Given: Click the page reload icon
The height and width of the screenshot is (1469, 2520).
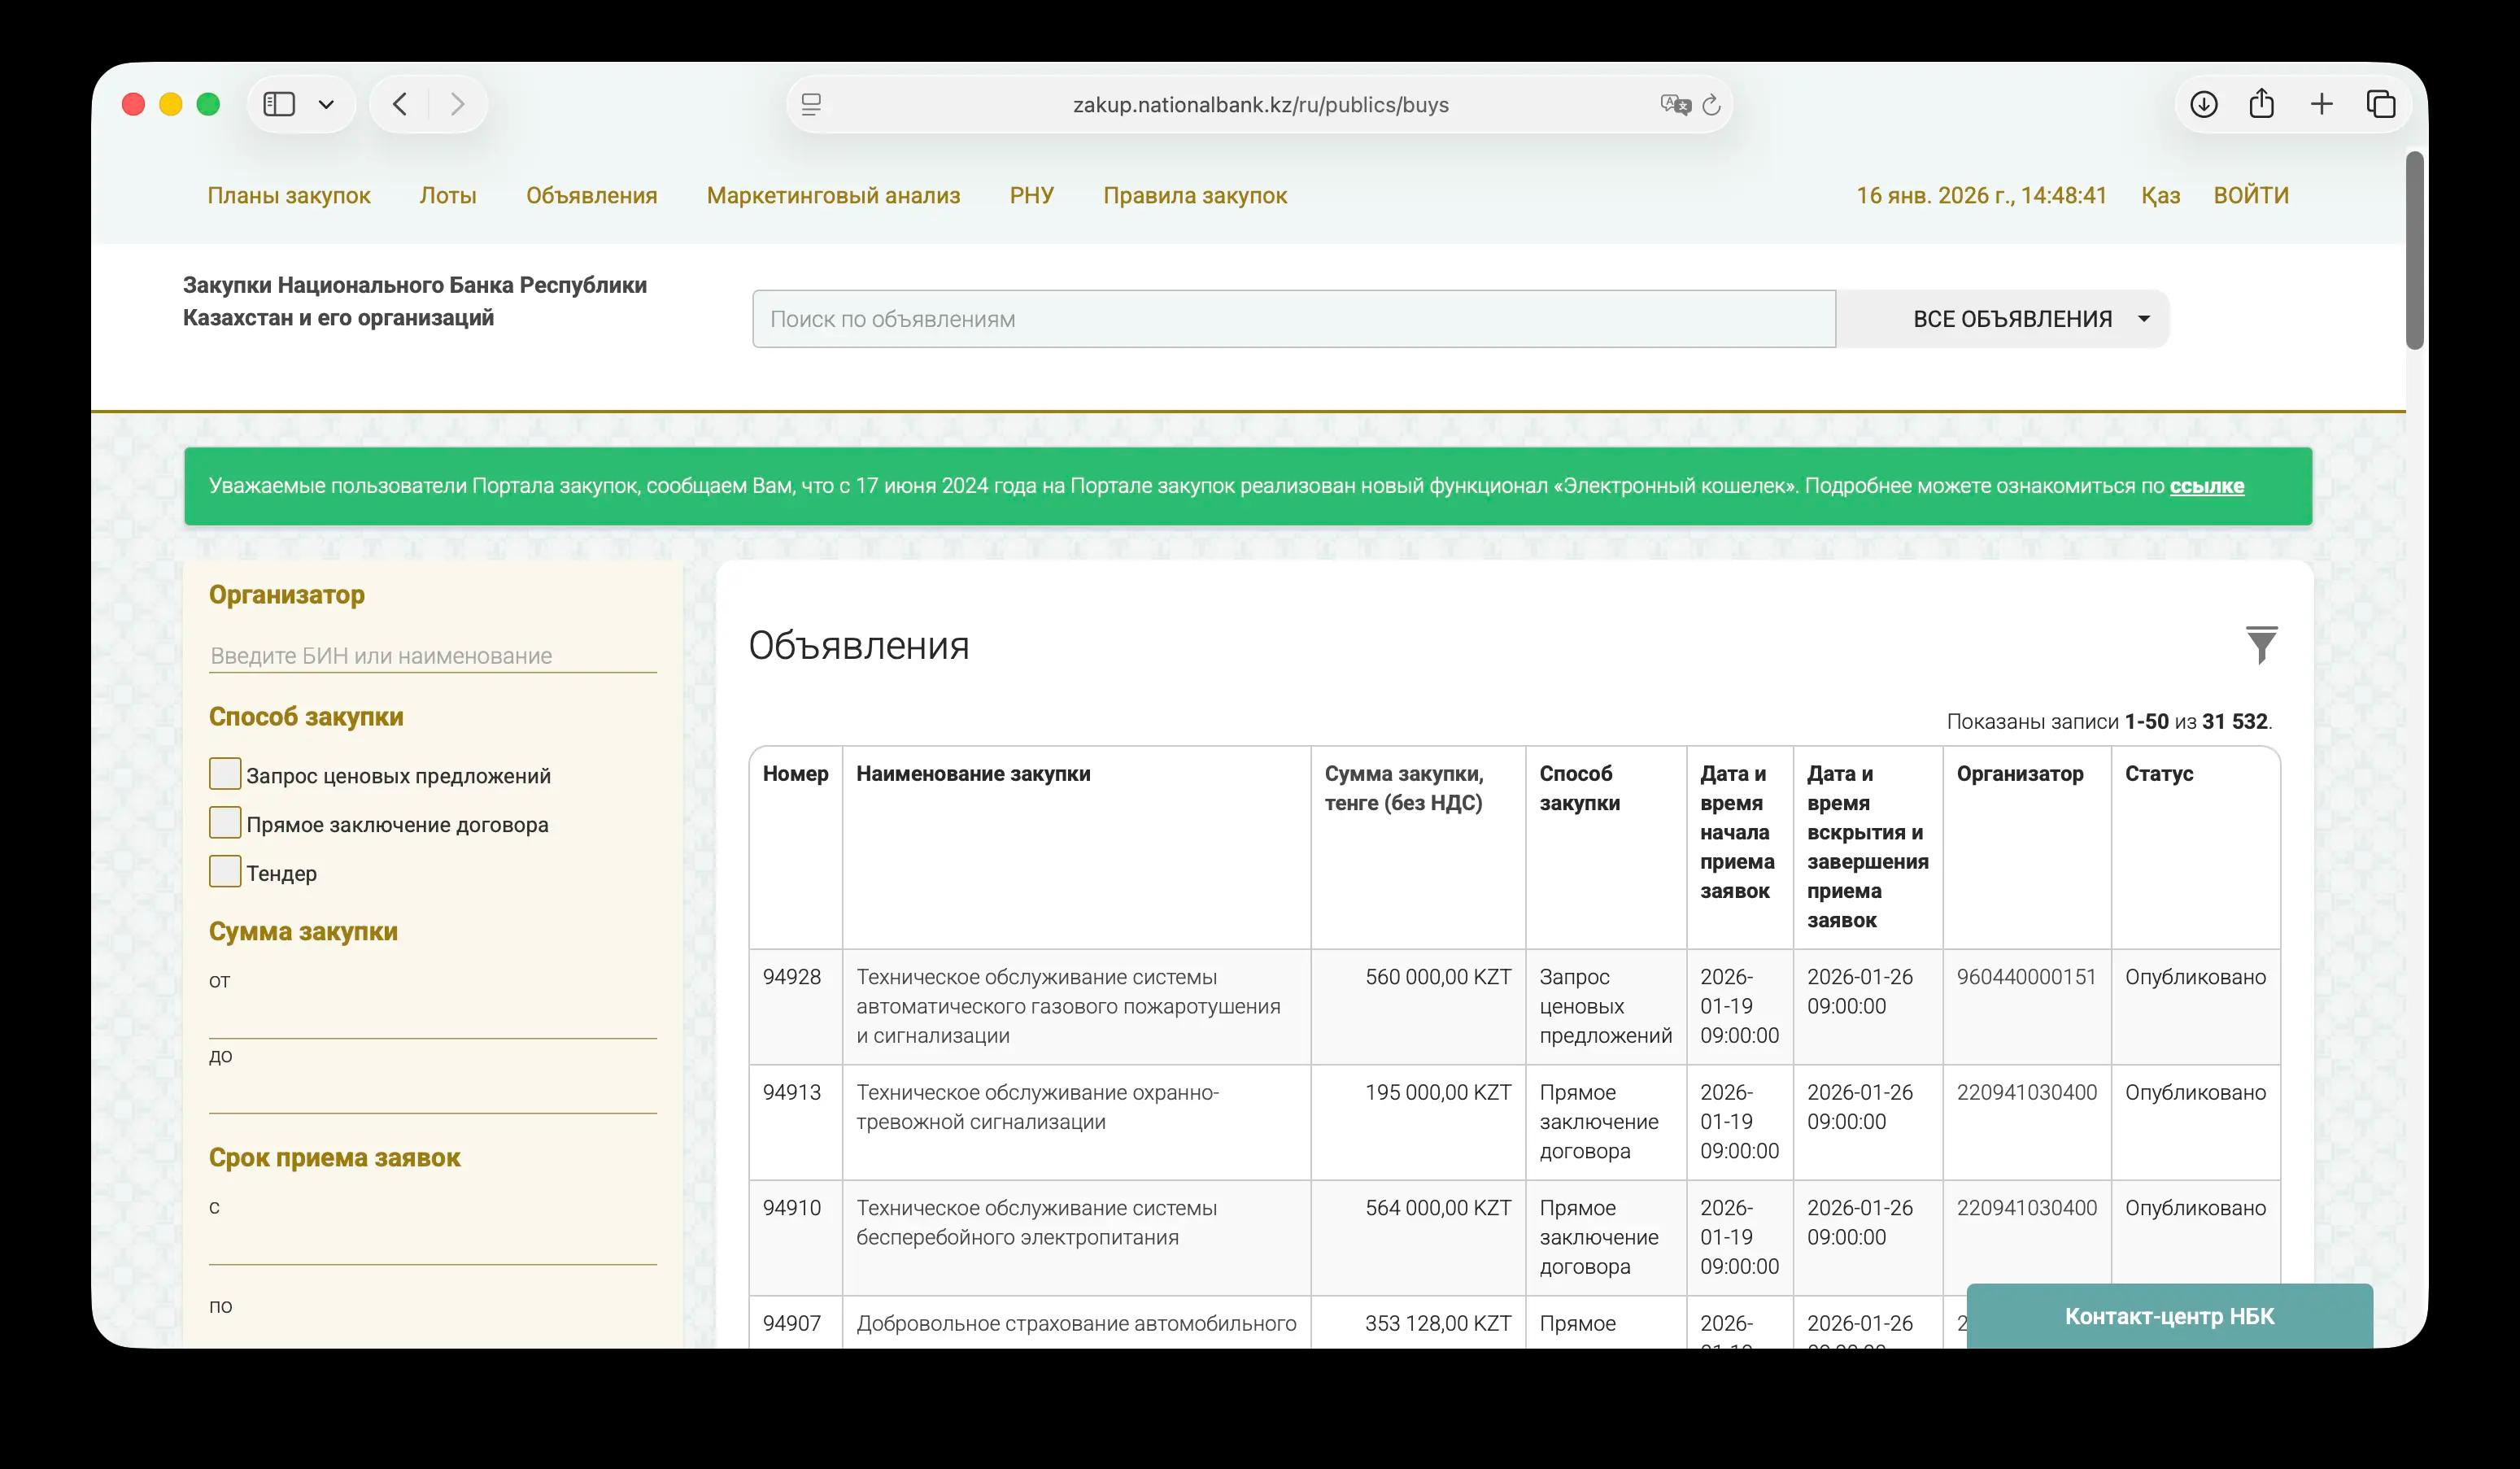Looking at the screenshot, I should (1711, 105).
